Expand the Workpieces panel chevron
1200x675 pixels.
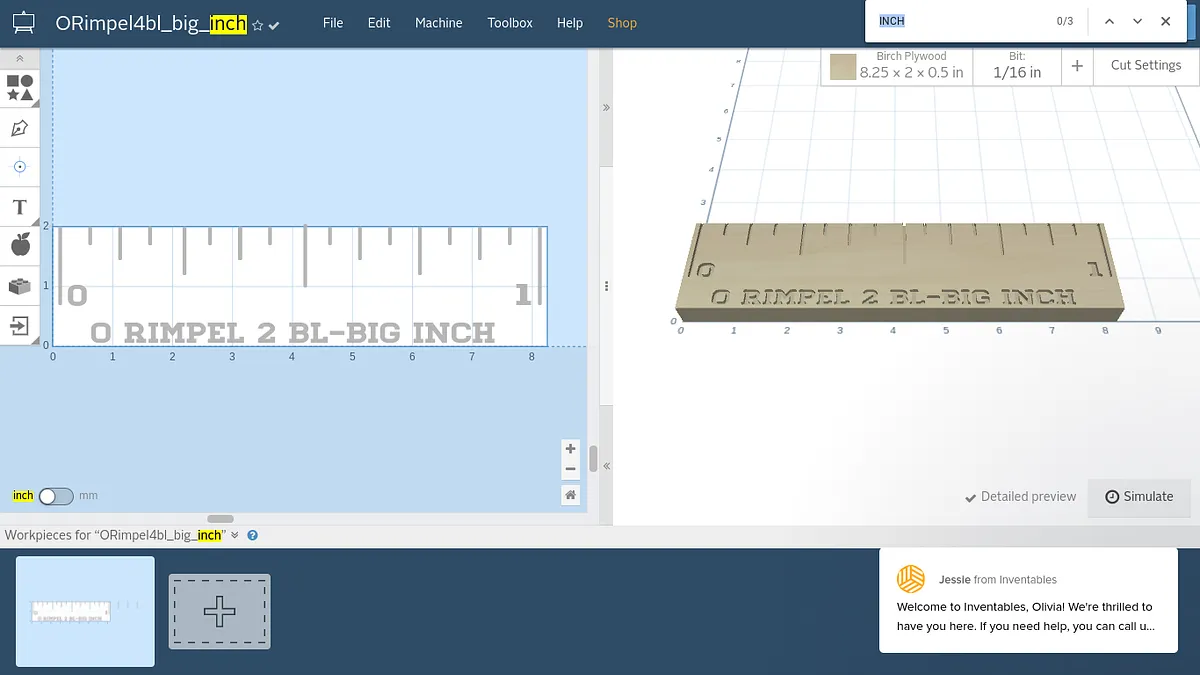235,535
